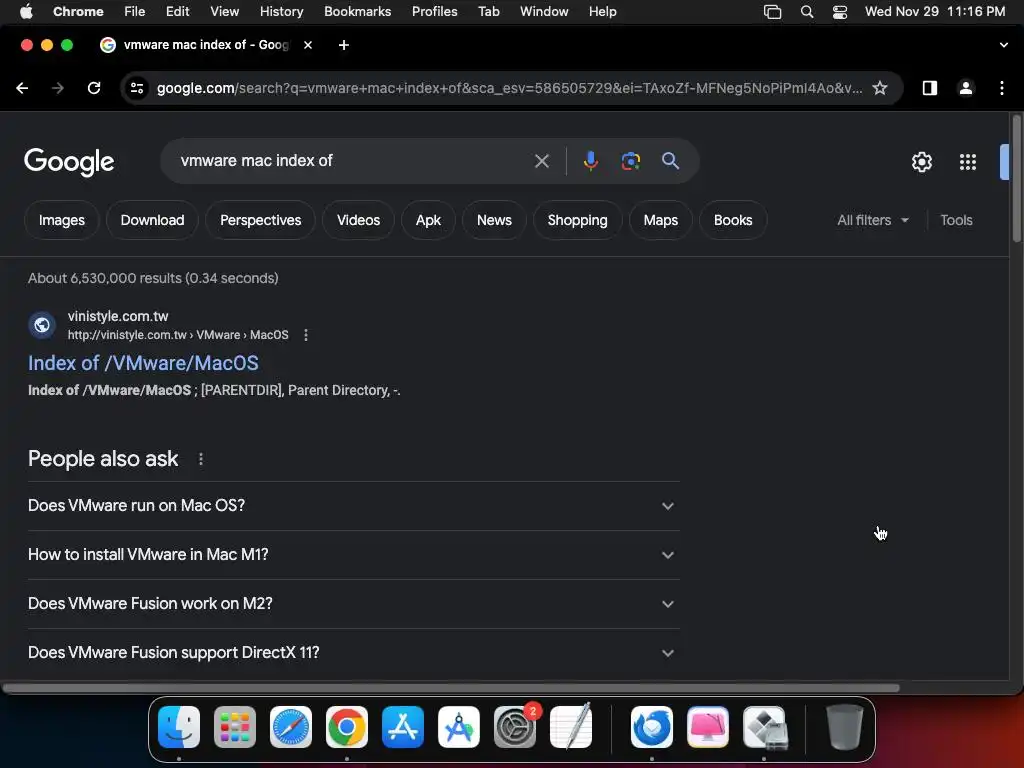Image resolution: width=1024 pixels, height=768 pixels.
Task: Bookmark this page with the star icon
Action: (x=880, y=88)
